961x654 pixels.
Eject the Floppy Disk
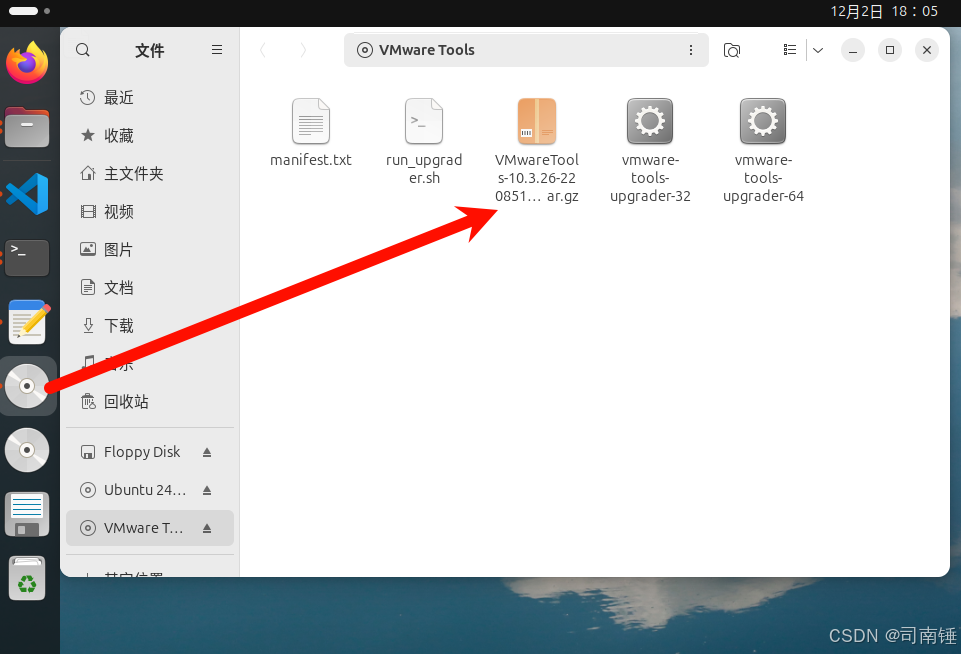[x=206, y=452]
